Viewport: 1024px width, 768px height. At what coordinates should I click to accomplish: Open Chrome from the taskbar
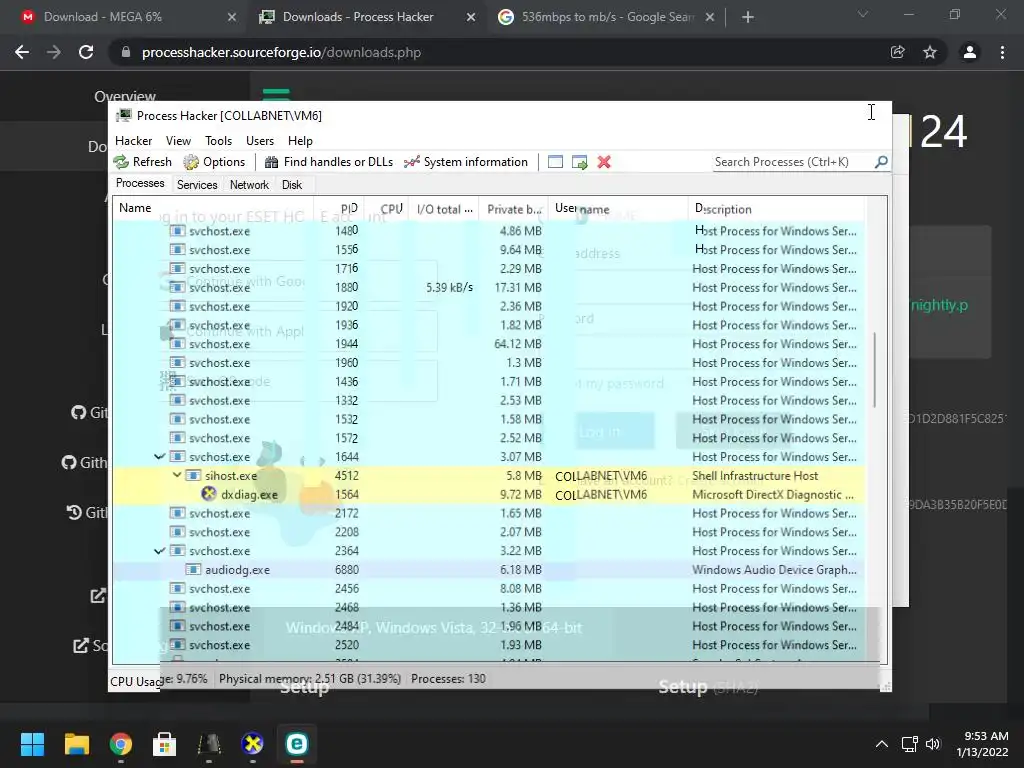pos(121,744)
